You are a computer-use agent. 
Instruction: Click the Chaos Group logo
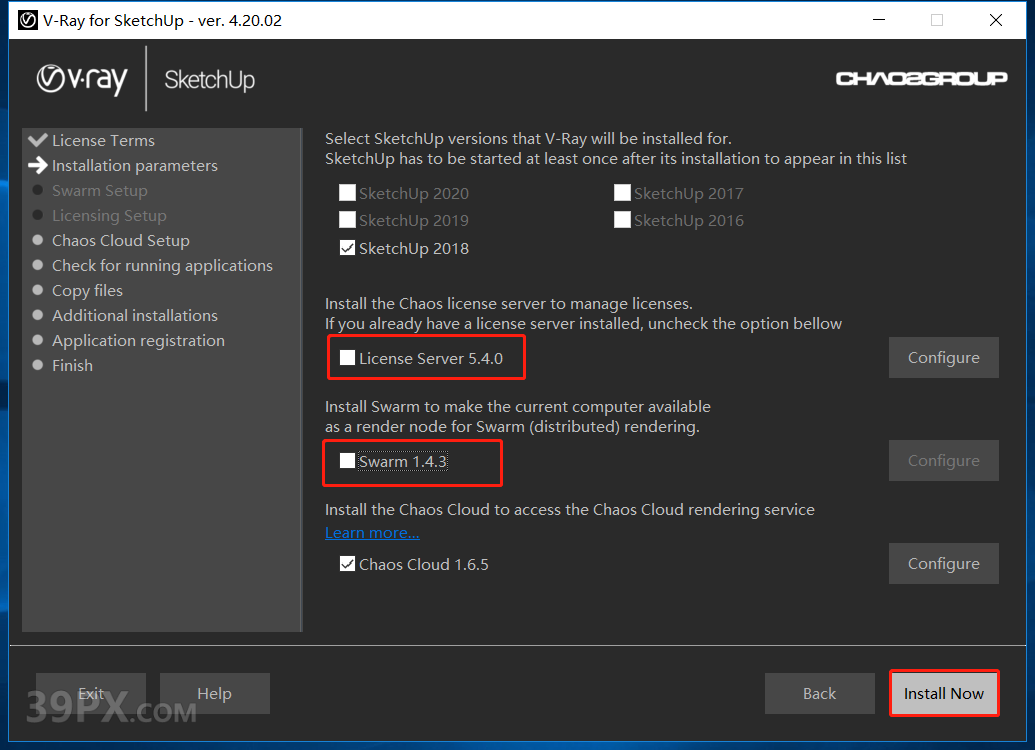click(921, 79)
